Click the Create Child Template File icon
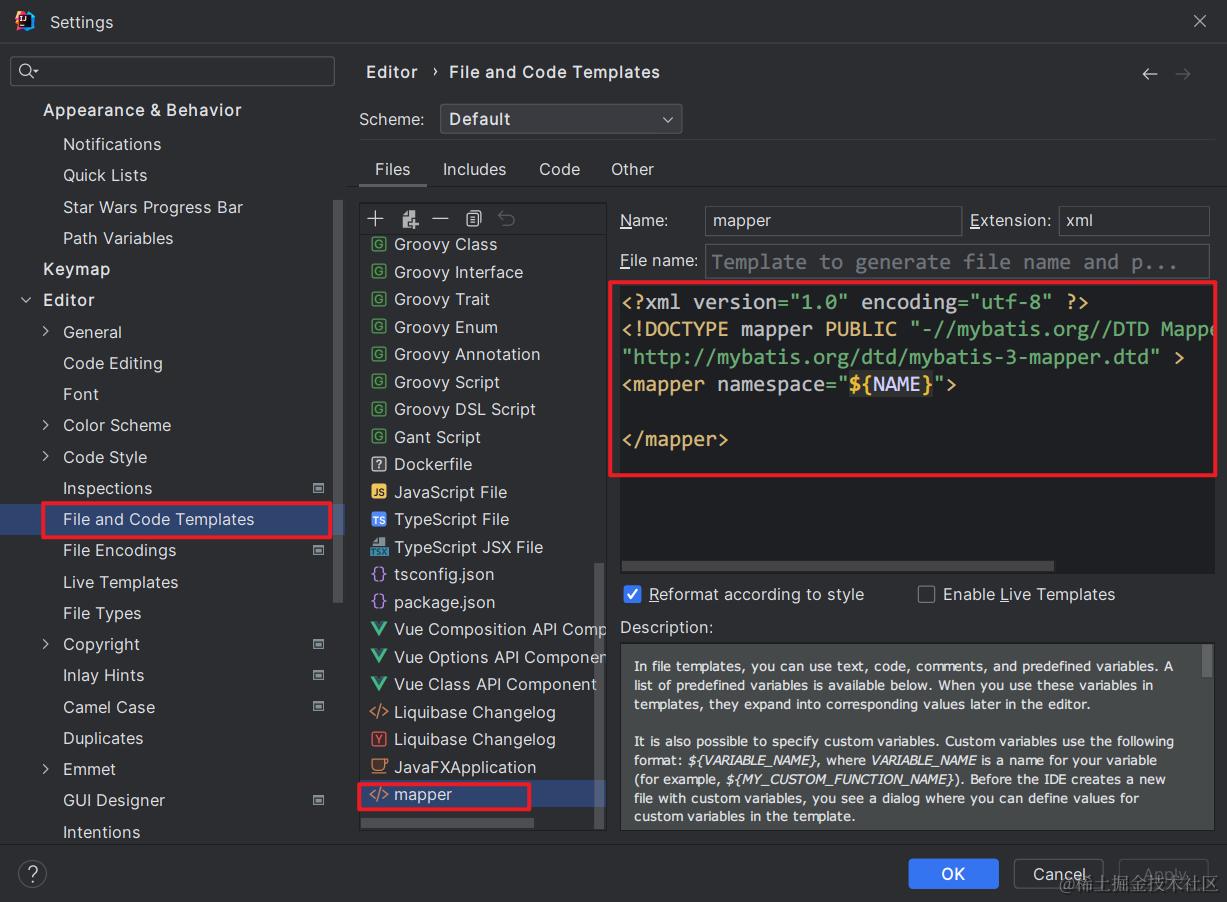Screen dimensions: 1227x902 [x=409, y=218]
